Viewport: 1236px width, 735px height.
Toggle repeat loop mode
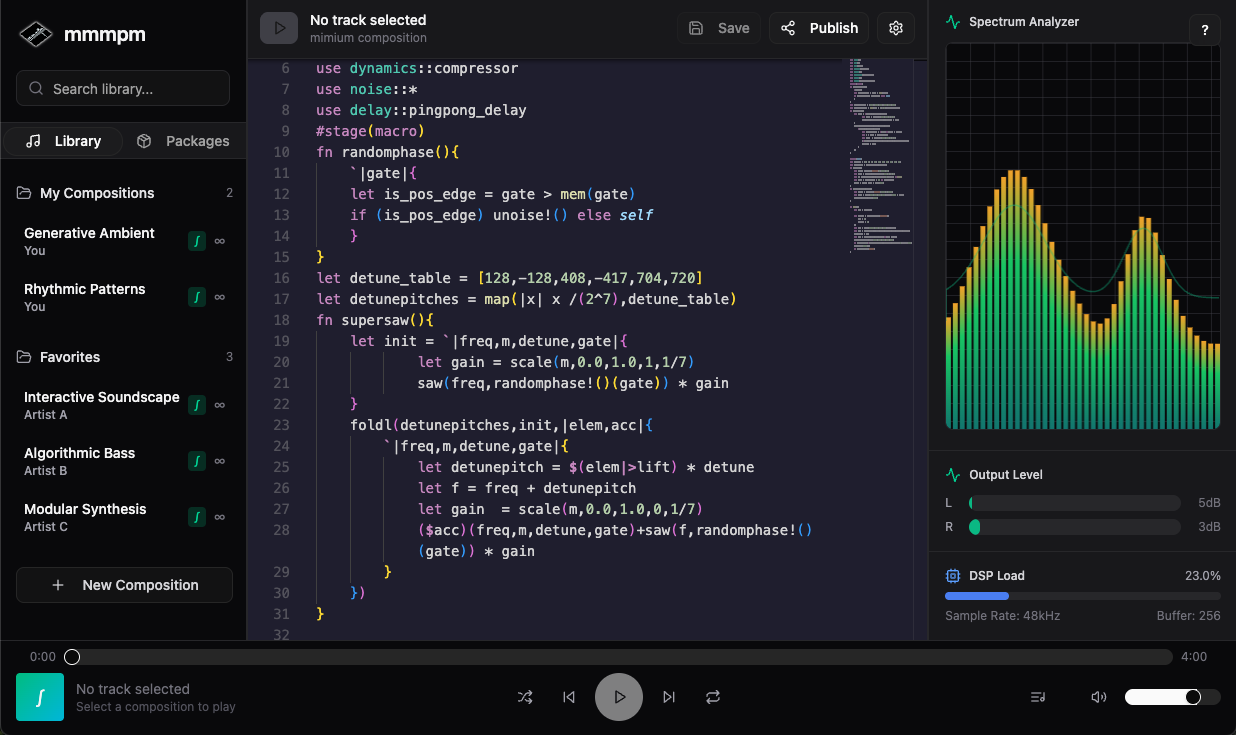click(x=713, y=697)
